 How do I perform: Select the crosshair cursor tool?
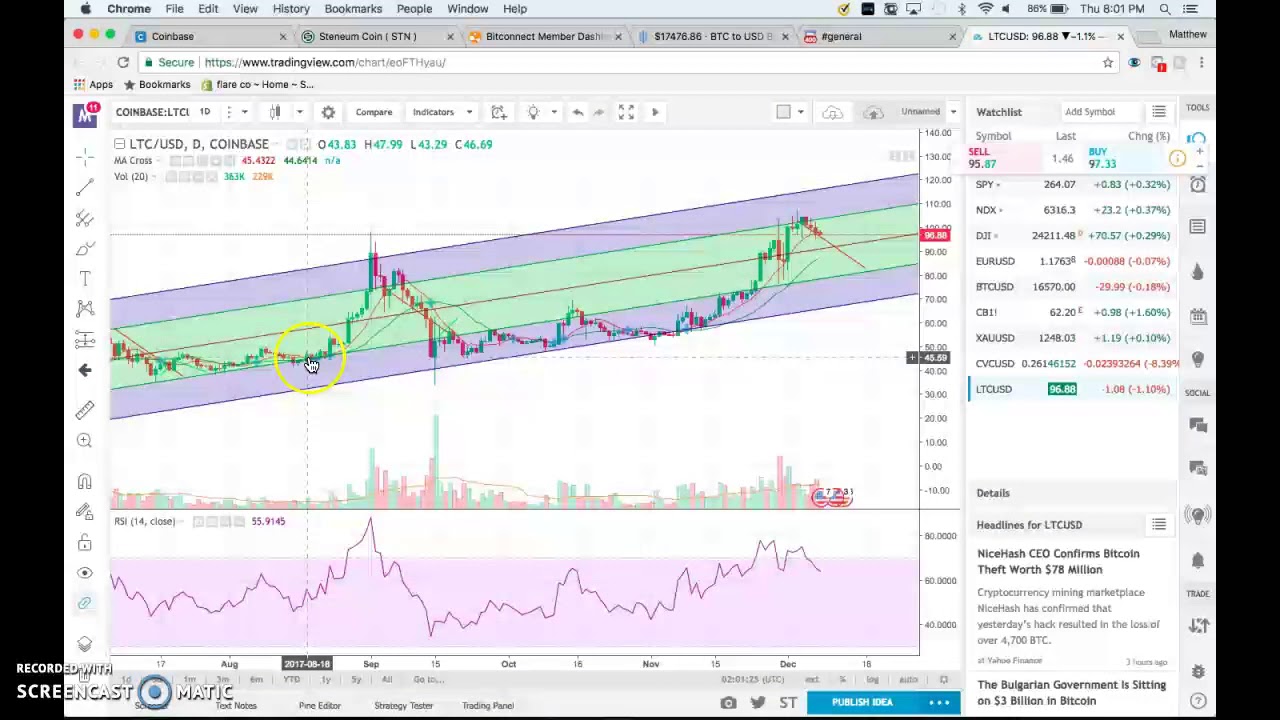[85, 156]
